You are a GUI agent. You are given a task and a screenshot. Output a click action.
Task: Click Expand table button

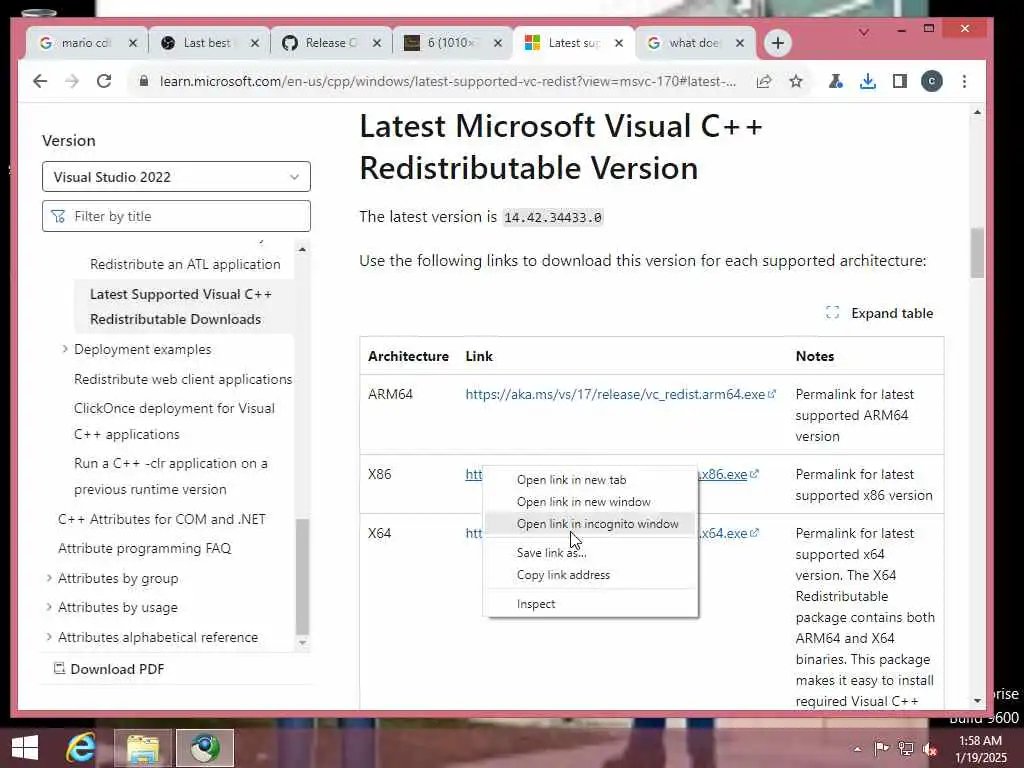coord(880,313)
